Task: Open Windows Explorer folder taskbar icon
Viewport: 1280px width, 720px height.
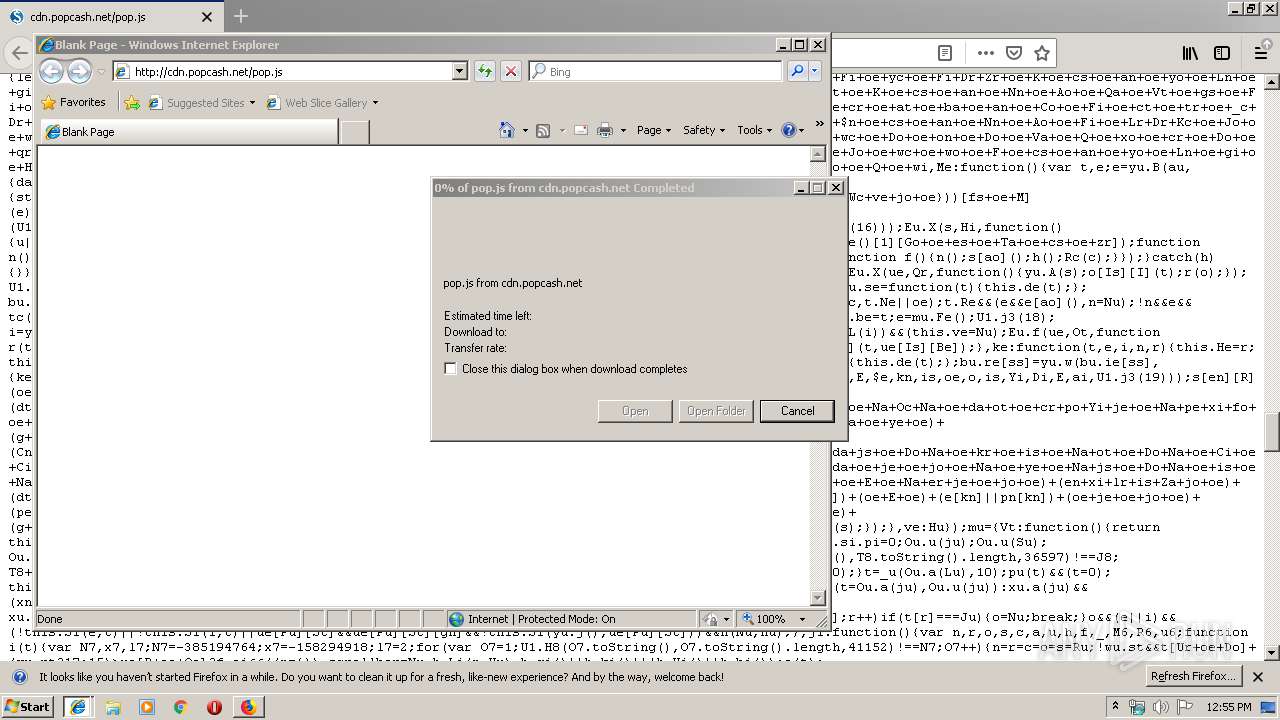Action: click(113, 707)
